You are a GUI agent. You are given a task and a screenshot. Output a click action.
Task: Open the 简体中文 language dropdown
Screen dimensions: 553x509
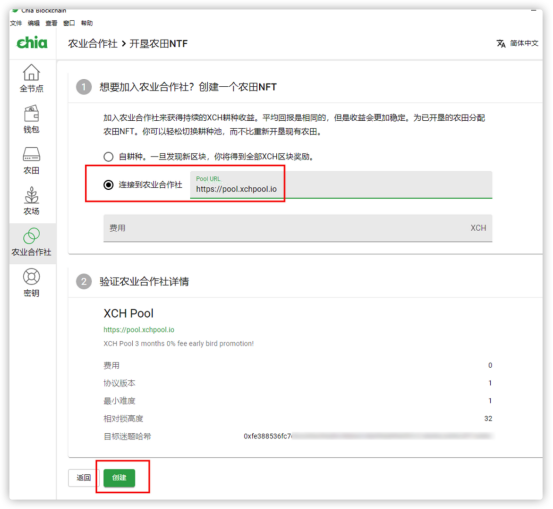(524, 43)
